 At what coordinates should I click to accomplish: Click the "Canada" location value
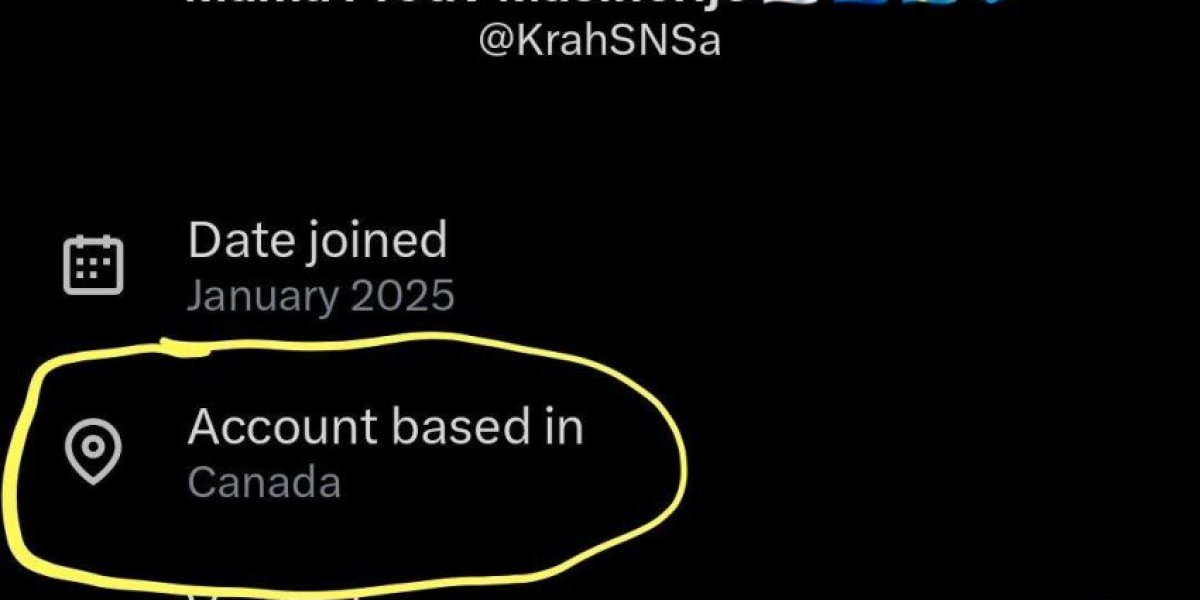tap(264, 483)
